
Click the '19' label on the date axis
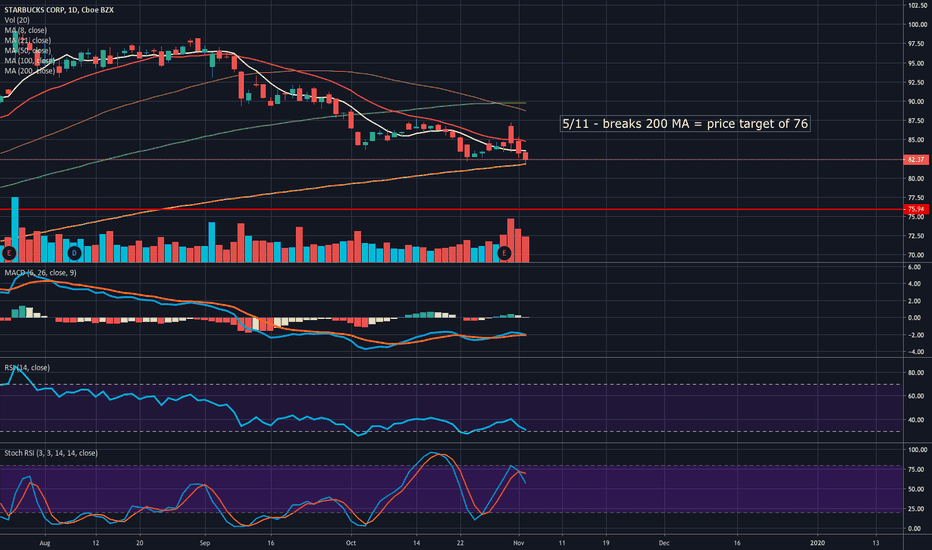coord(606,543)
